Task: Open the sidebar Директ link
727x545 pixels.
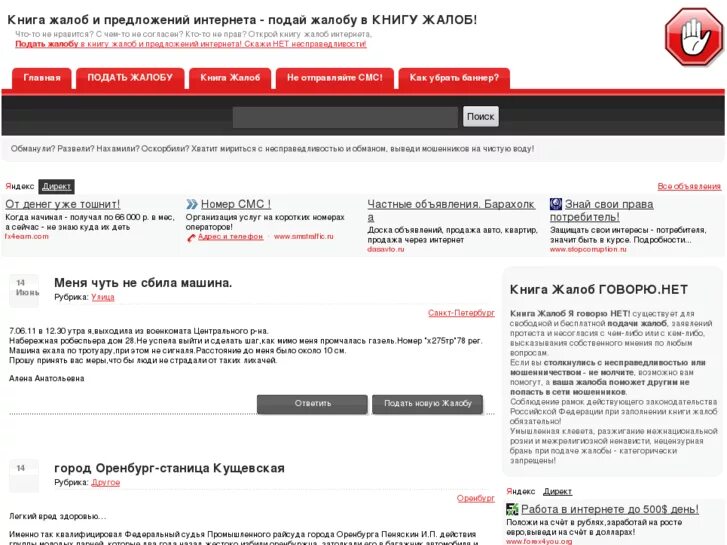Action: (557, 492)
